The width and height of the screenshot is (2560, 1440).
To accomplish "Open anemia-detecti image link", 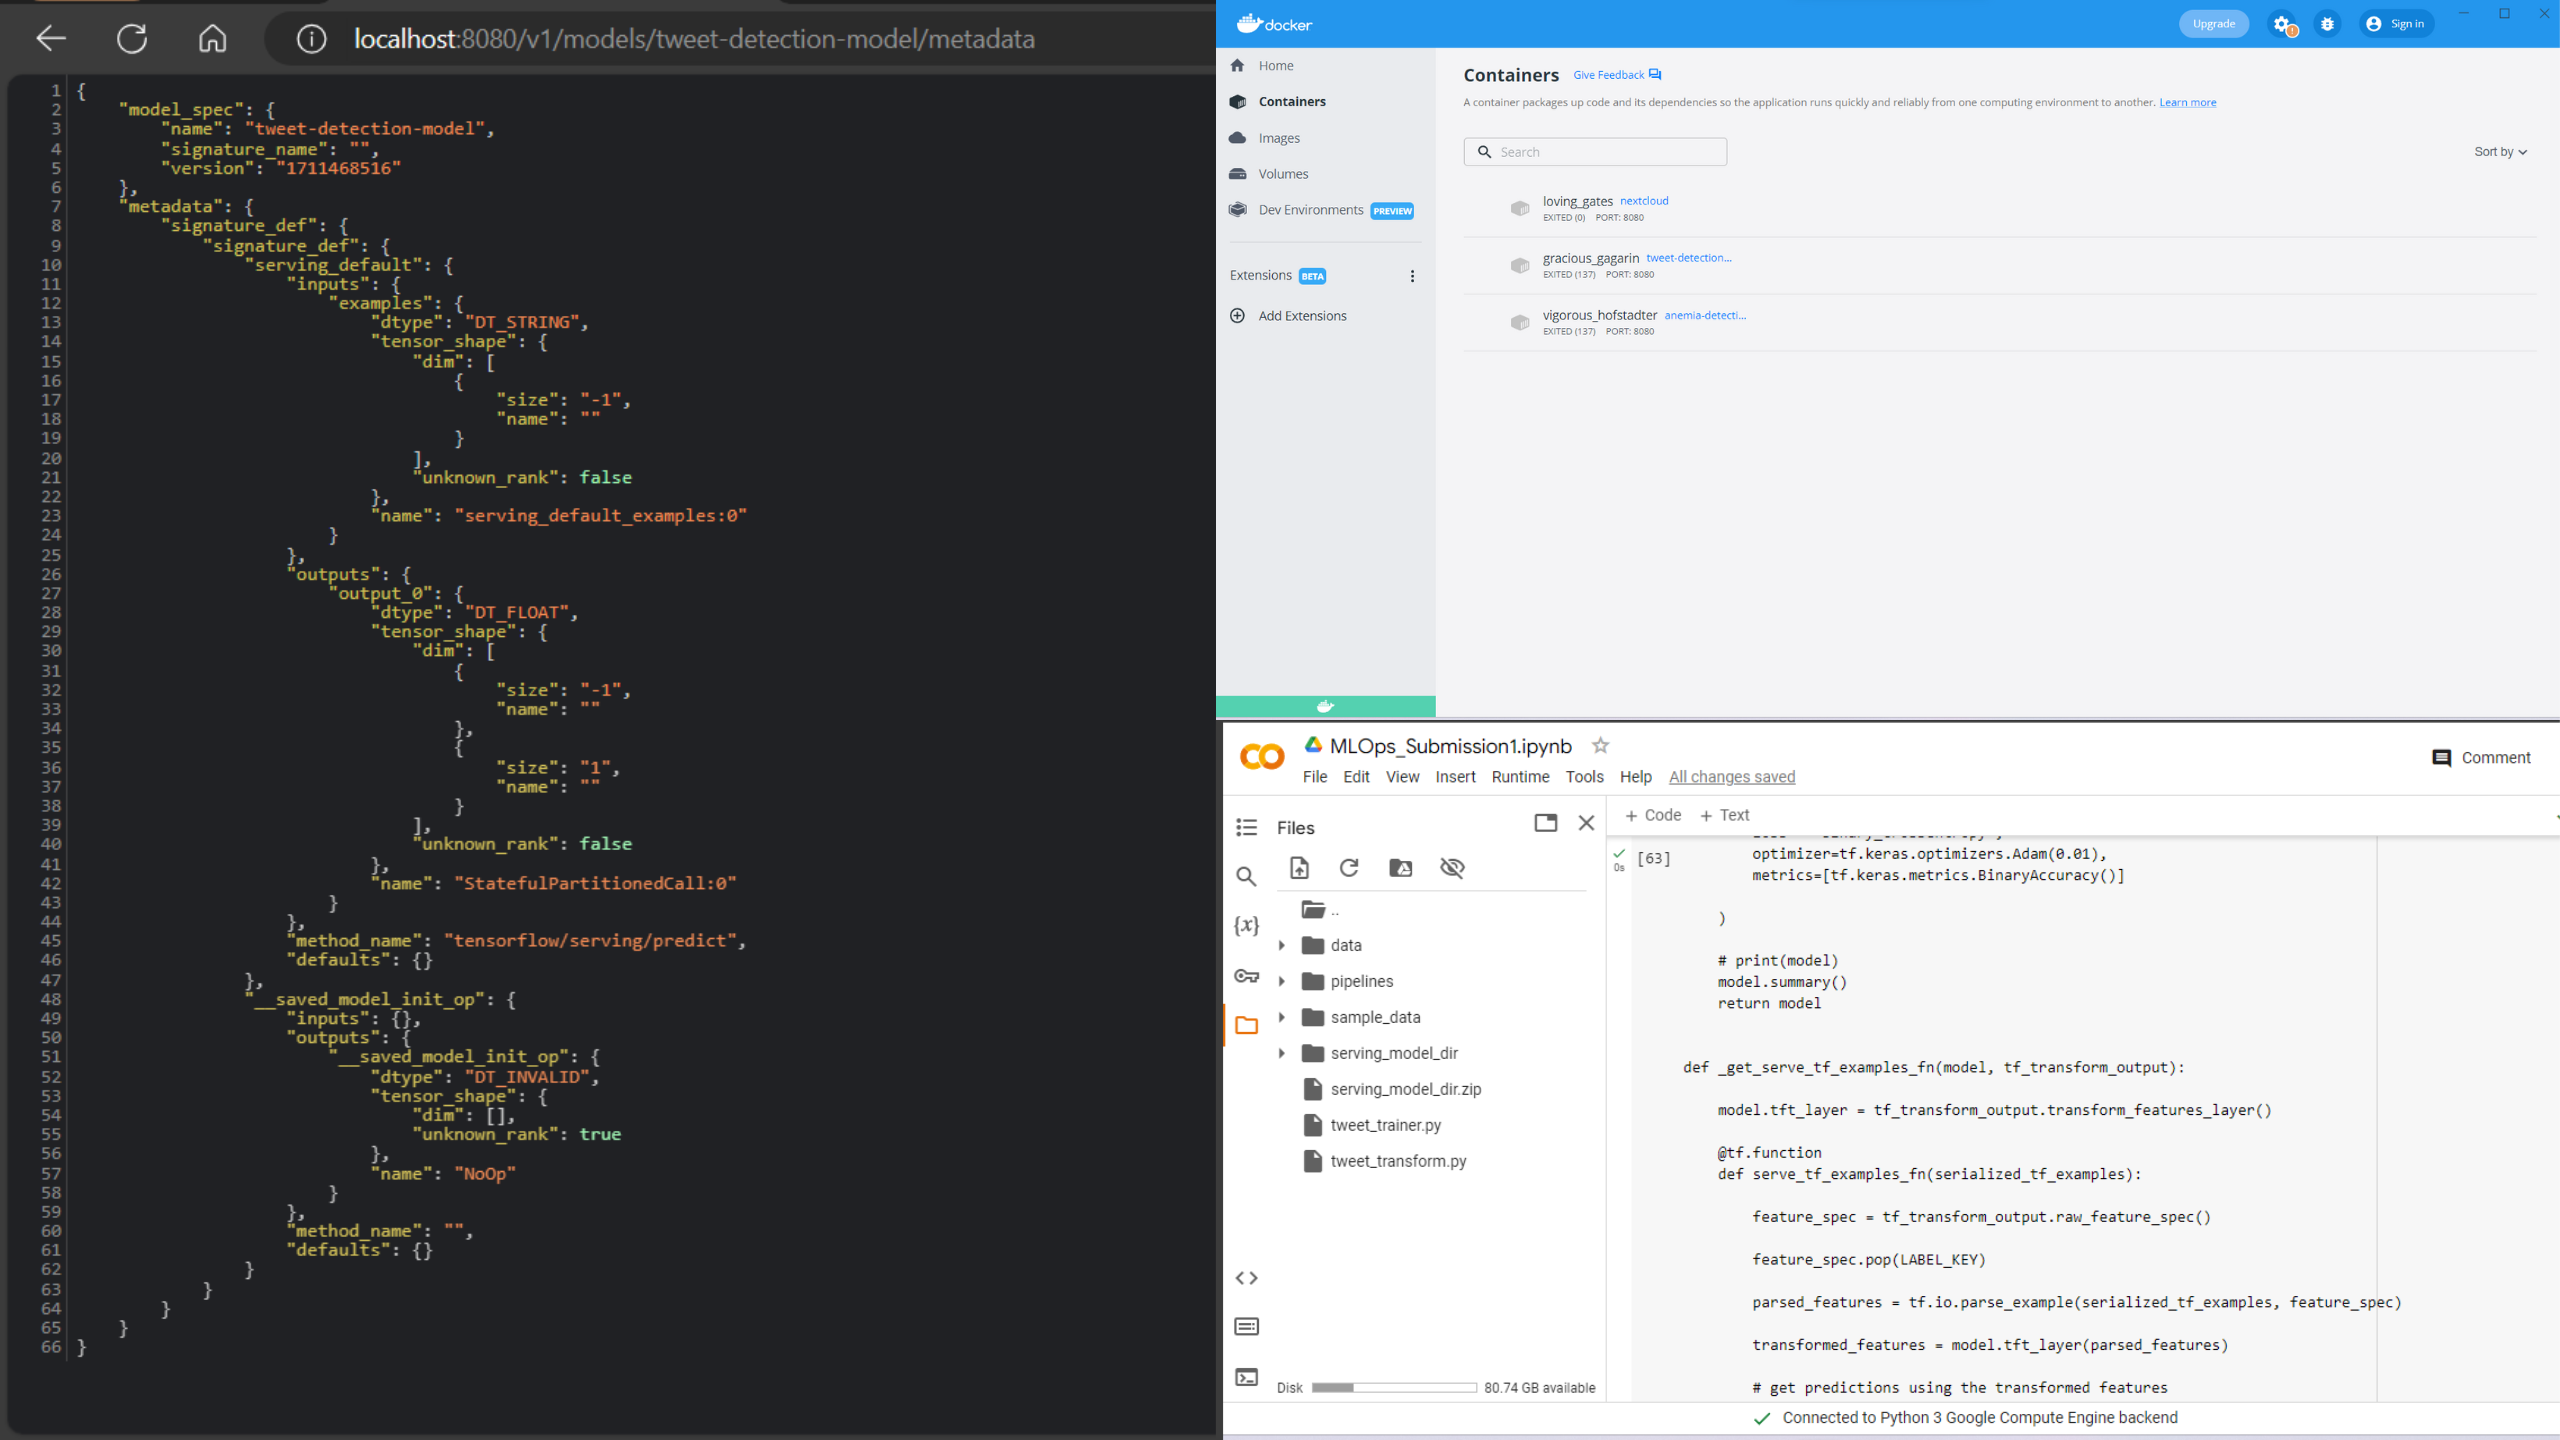I will (1705, 315).
